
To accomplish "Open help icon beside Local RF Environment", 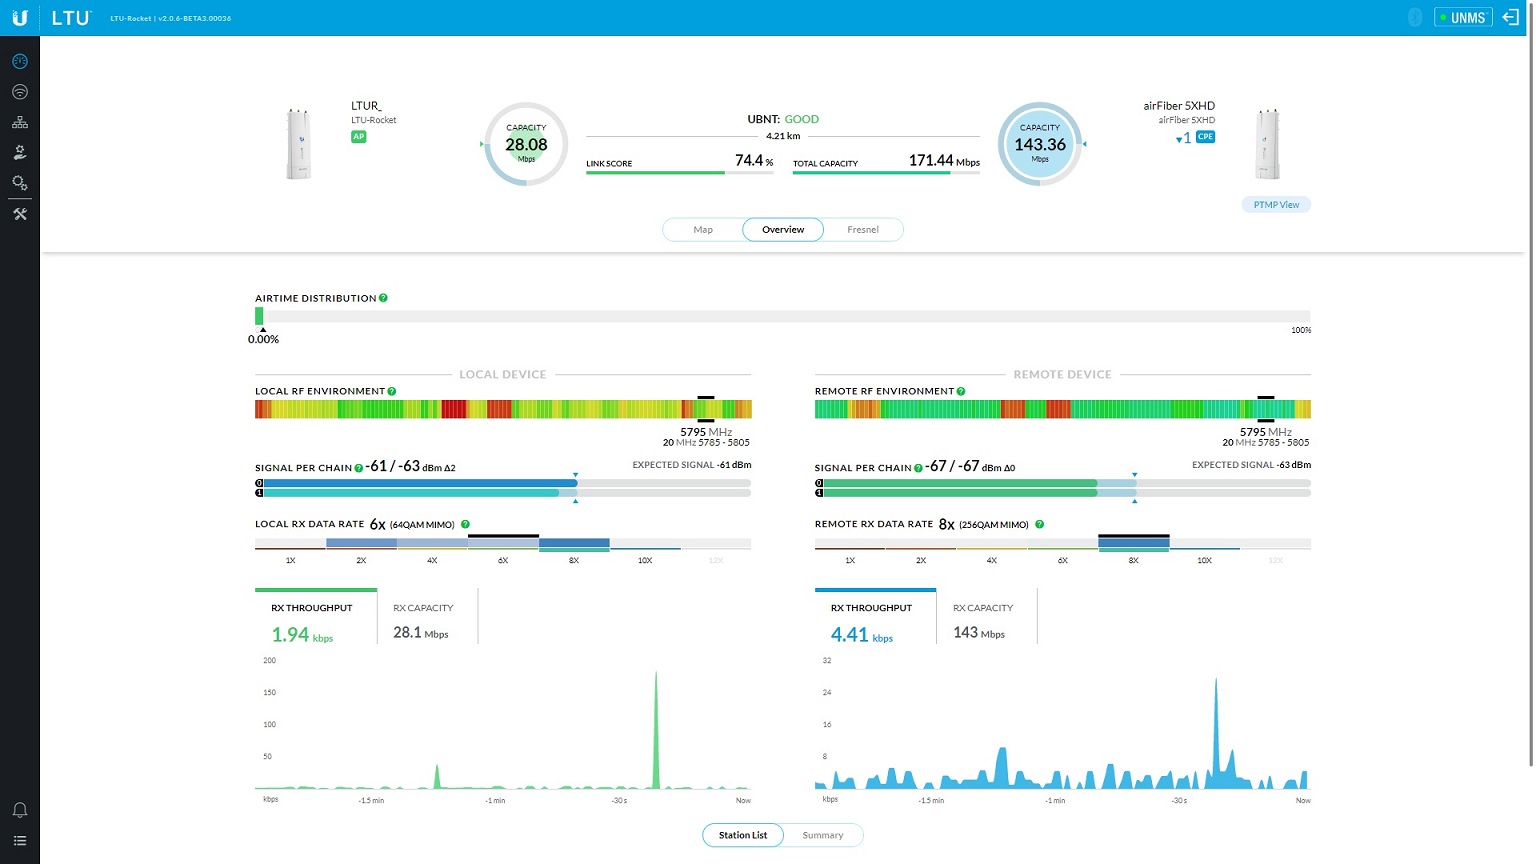I will coord(392,391).
